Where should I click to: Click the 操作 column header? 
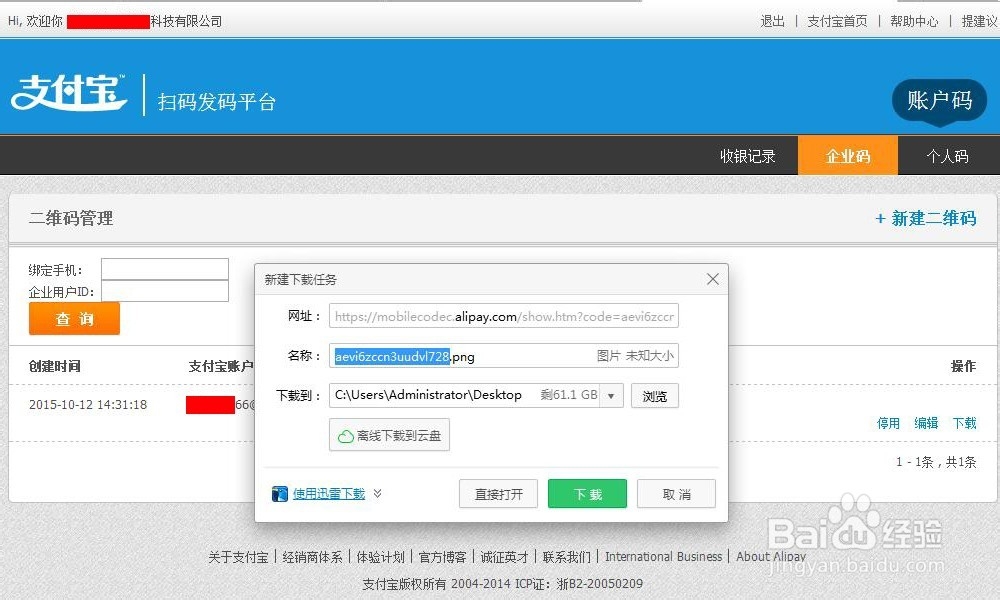point(963,366)
